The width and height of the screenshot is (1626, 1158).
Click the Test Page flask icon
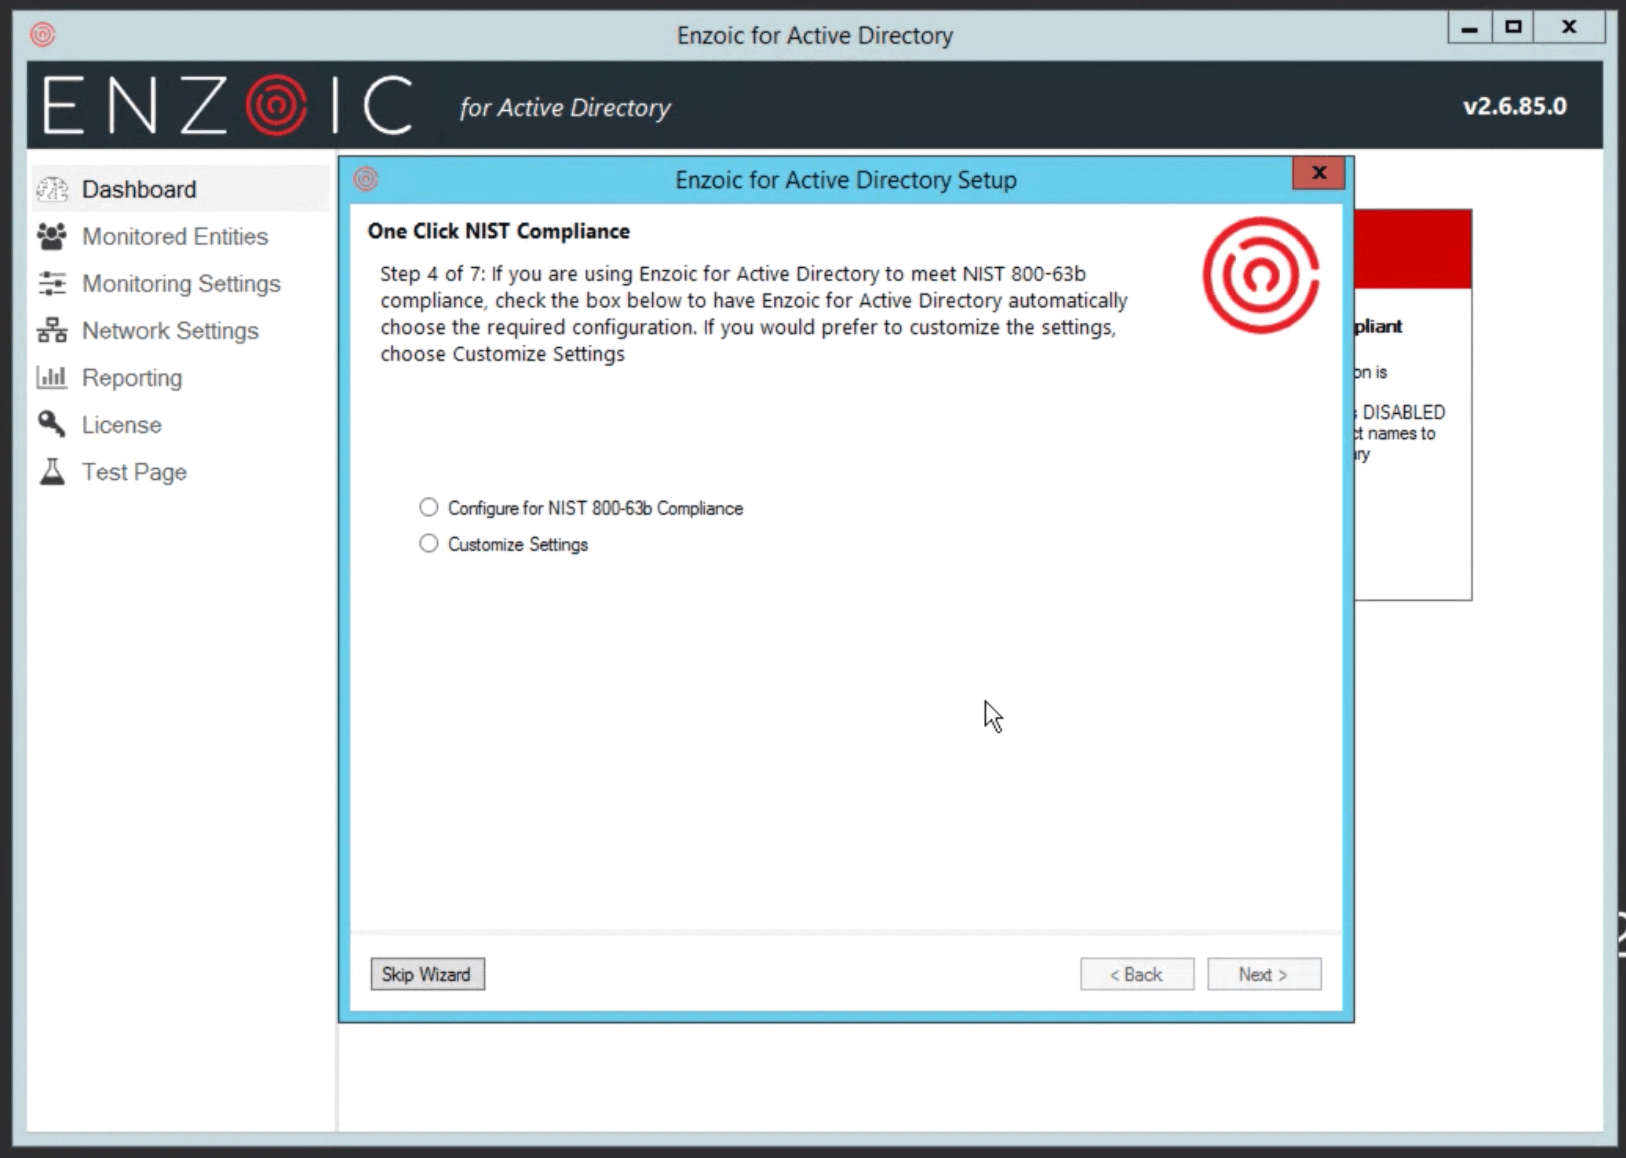tap(52, 471)
